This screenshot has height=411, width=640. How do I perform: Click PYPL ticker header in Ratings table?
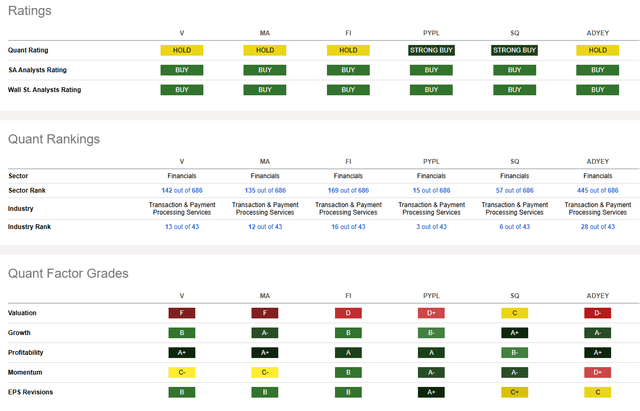click(x=431, y=33)
